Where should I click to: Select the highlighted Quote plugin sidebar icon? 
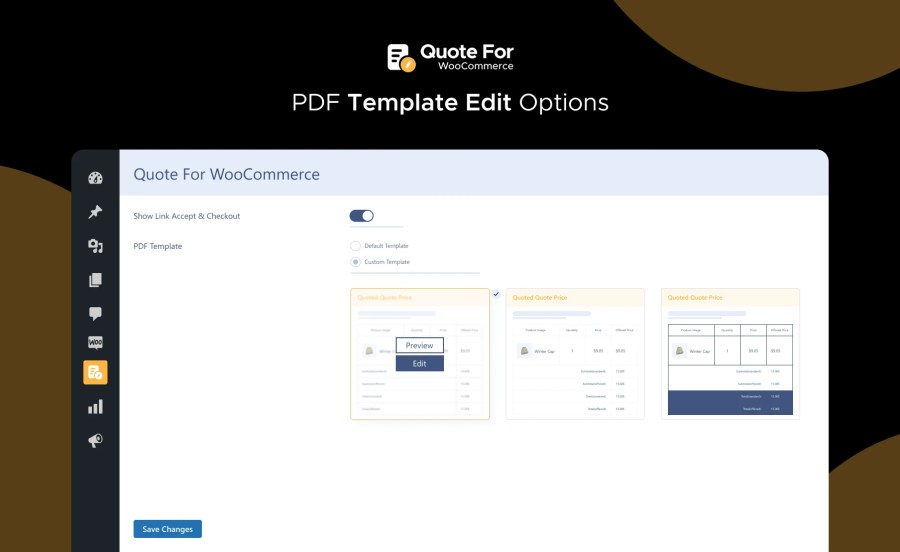coord(95,372)
